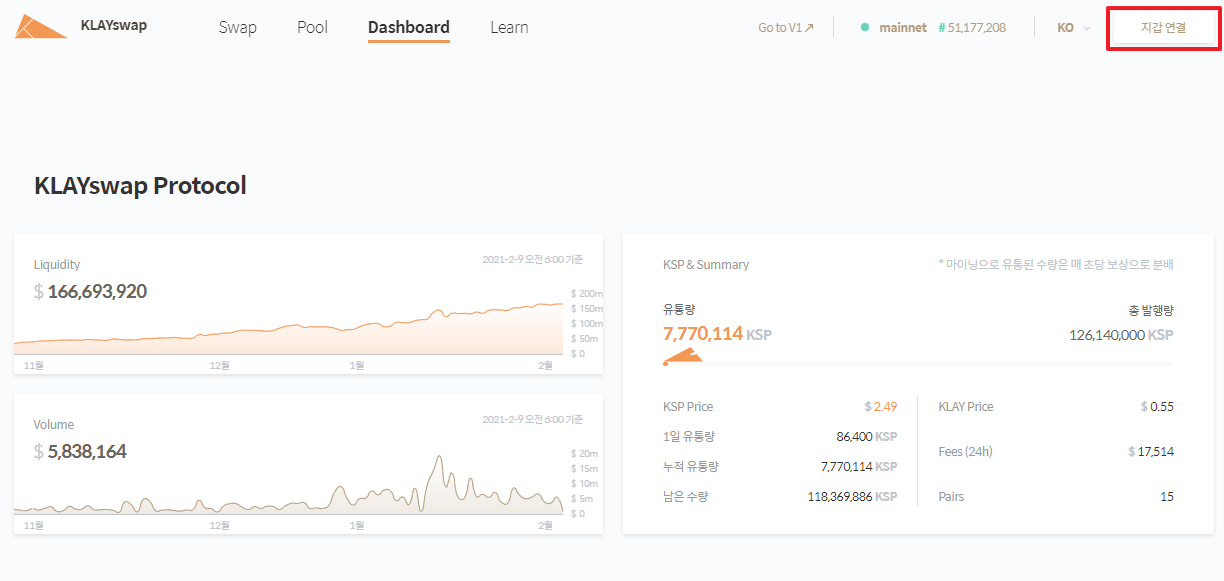Open the Swap tab
This screenshot has height=581, width=1224.
click(238, 27)
